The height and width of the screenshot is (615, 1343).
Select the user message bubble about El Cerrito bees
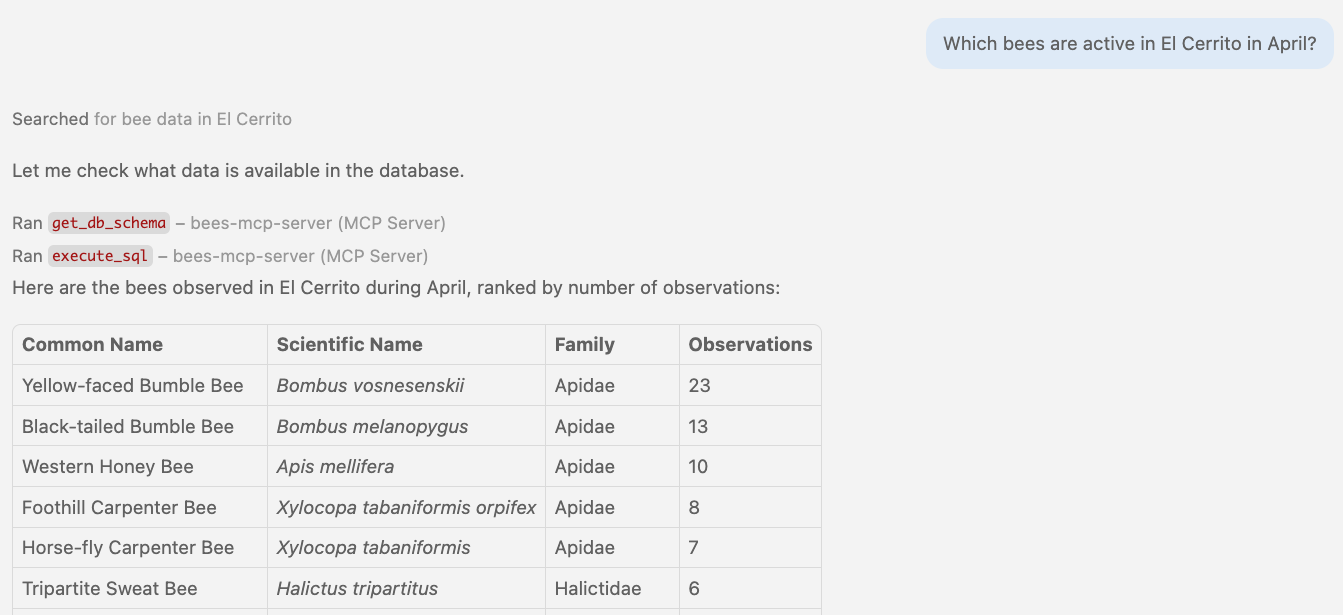click(1129, 43)
